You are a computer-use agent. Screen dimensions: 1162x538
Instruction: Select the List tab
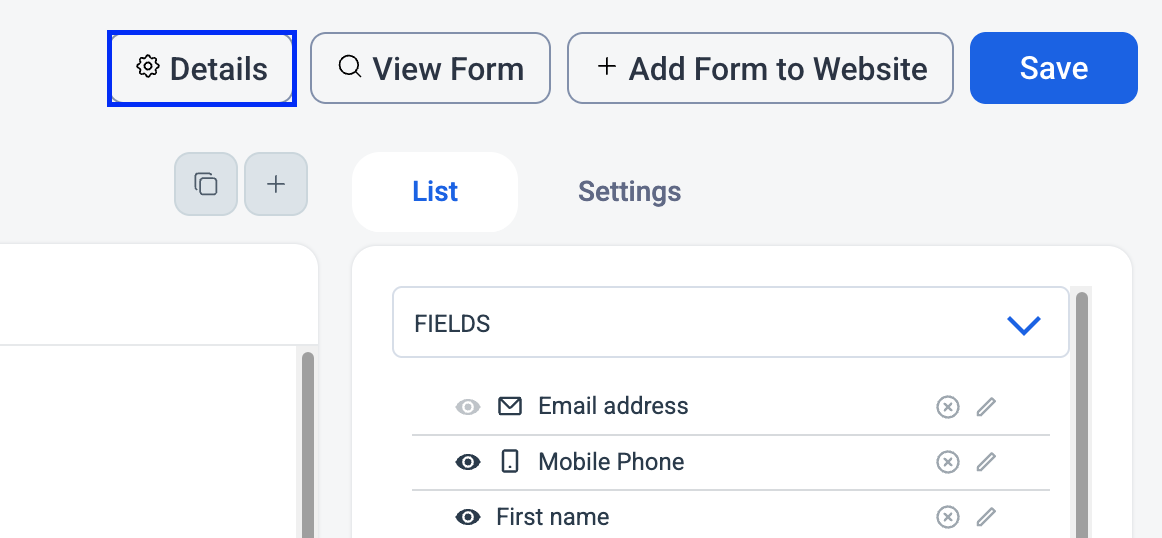[x=435, y=191]
